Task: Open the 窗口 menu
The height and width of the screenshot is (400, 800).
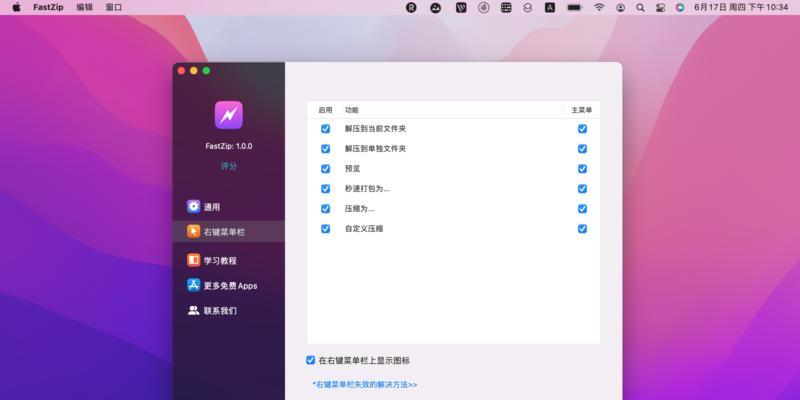Action: (x=114, y=8)
